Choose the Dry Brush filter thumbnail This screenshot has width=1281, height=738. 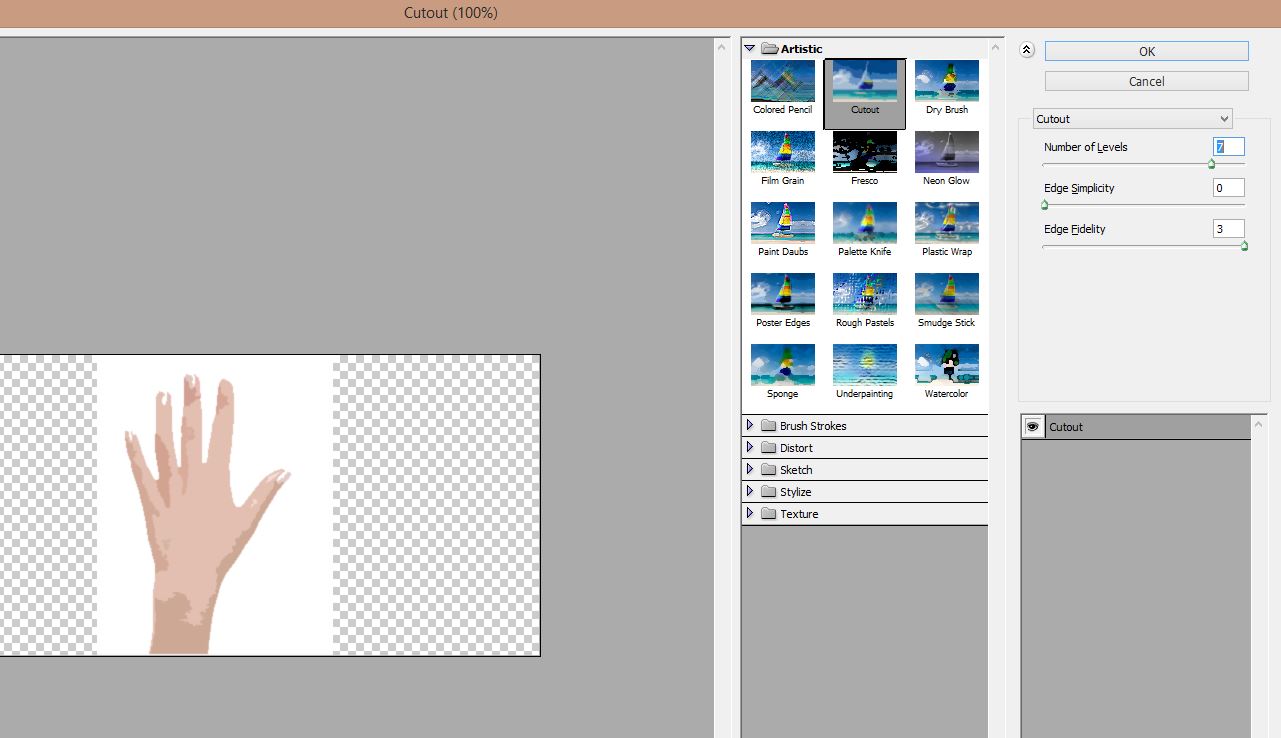[946, 82]
